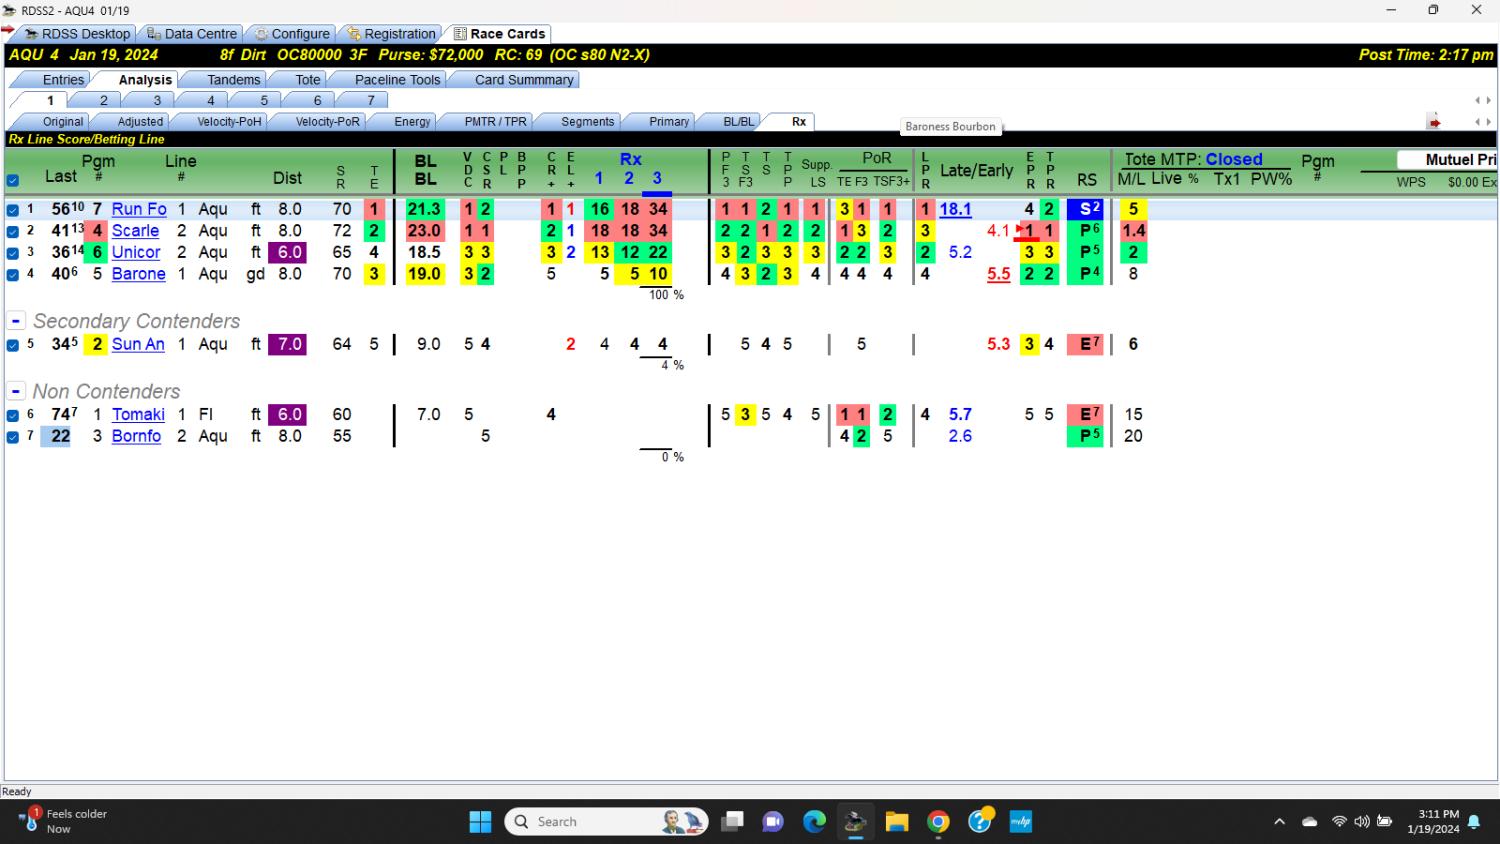Viewport: 1500px width, 844px height.
Task: Uncheck horse 2 Scarle checkbox
Action: click(x=13, y=231)
